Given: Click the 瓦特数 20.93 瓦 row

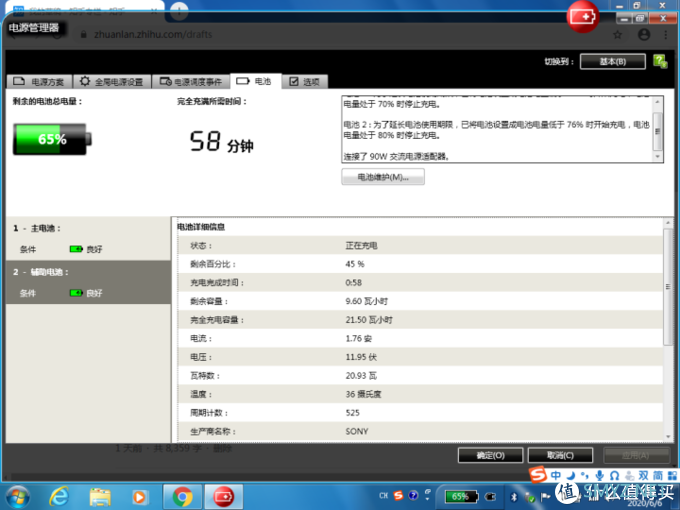Looking at the screenshot, I should [x=420, y=376].
